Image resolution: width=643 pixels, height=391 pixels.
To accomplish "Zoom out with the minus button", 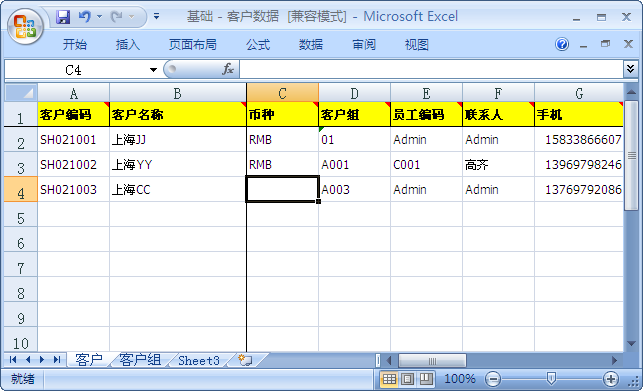I will (x=493, y=379).
